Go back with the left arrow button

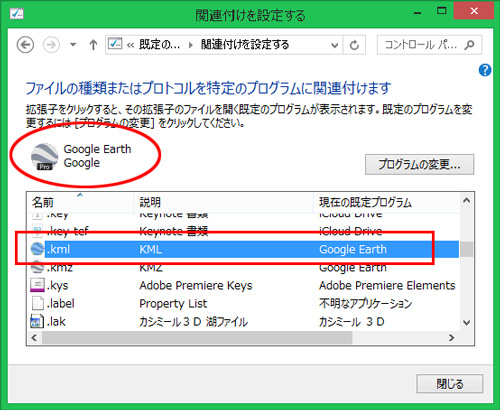(25, 45)
